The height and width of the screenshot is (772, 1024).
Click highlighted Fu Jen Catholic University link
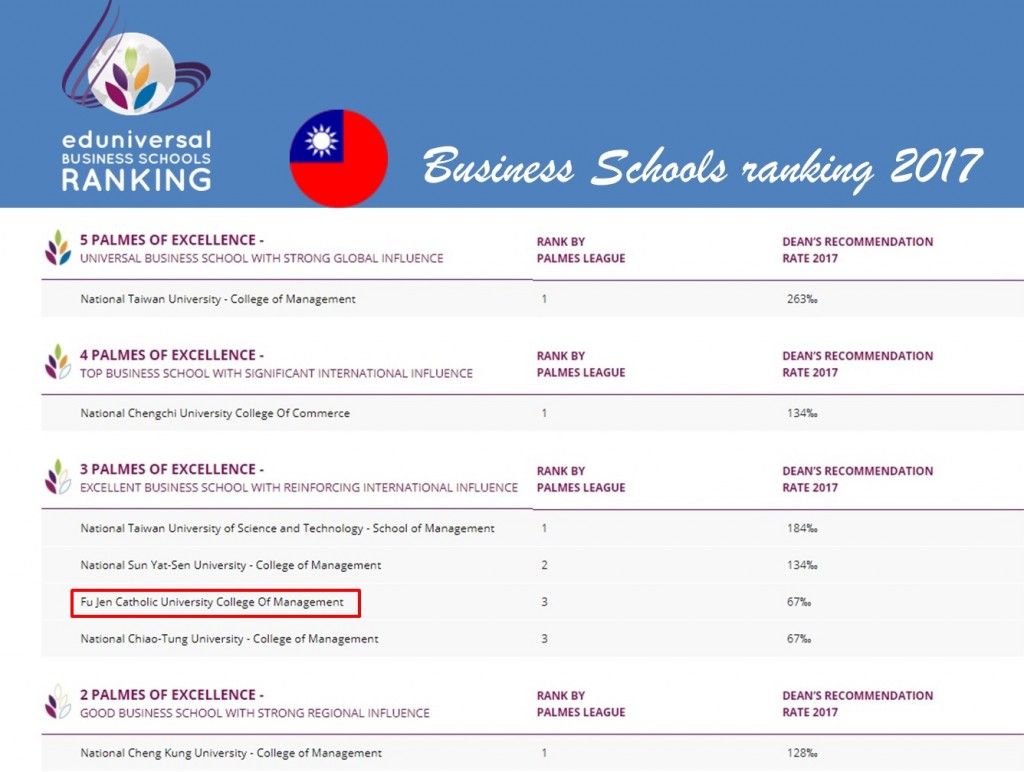pyautogui.click(x=212, y=602)
